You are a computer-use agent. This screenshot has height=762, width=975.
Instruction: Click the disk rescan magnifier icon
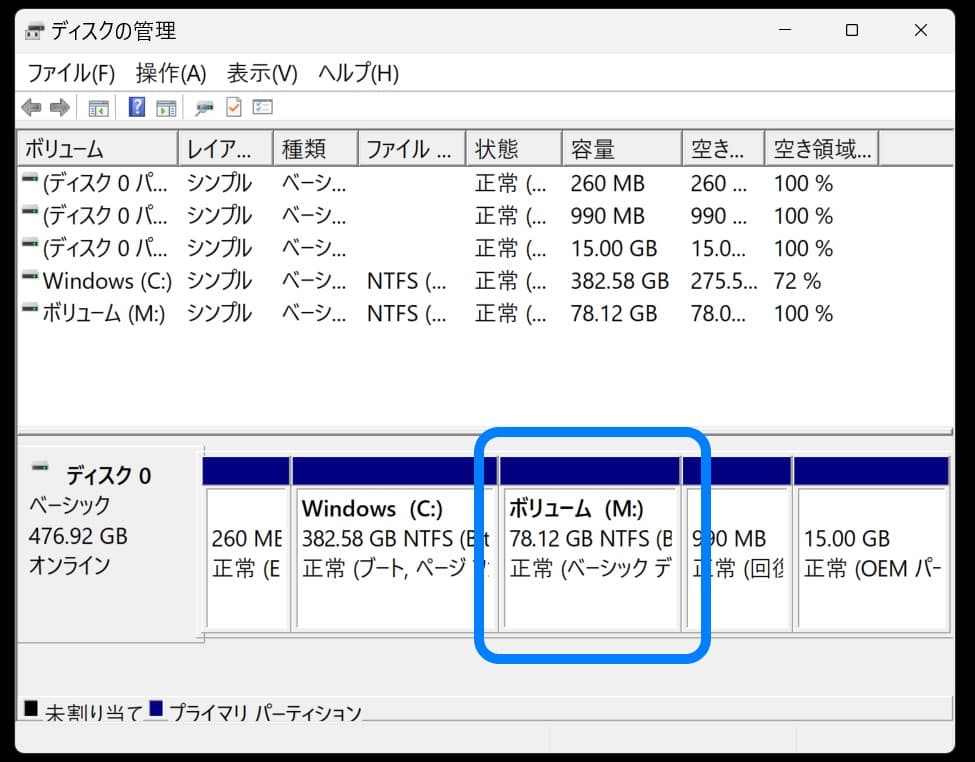pos(204,108)
